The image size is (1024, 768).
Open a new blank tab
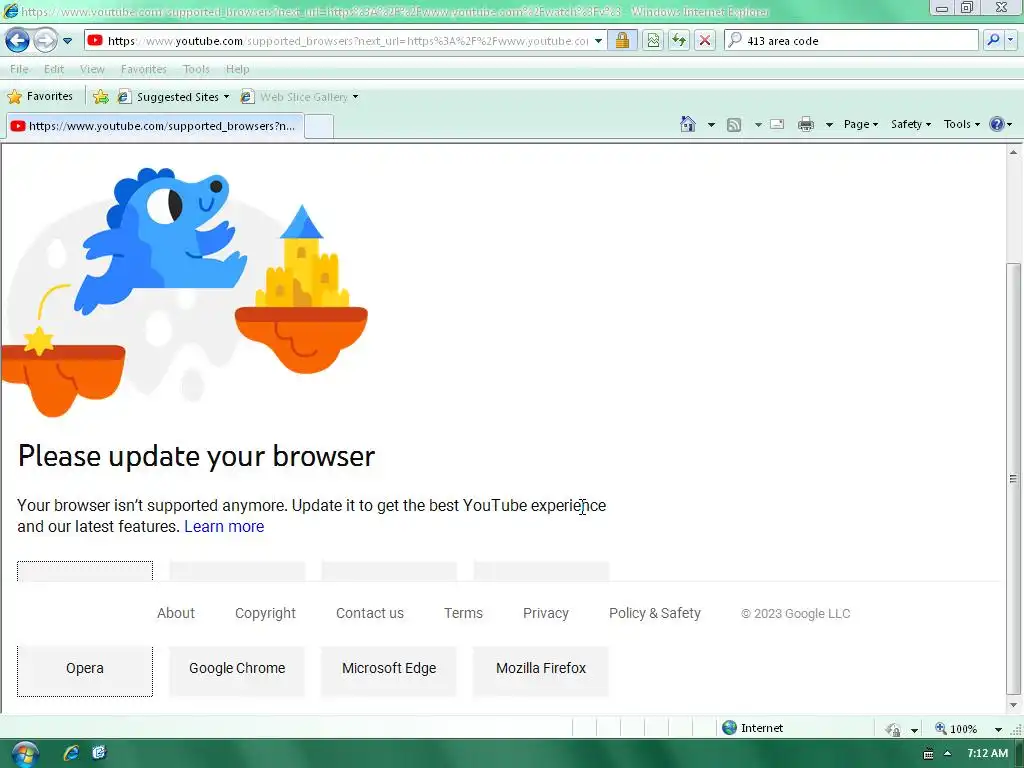pos(319,126)
